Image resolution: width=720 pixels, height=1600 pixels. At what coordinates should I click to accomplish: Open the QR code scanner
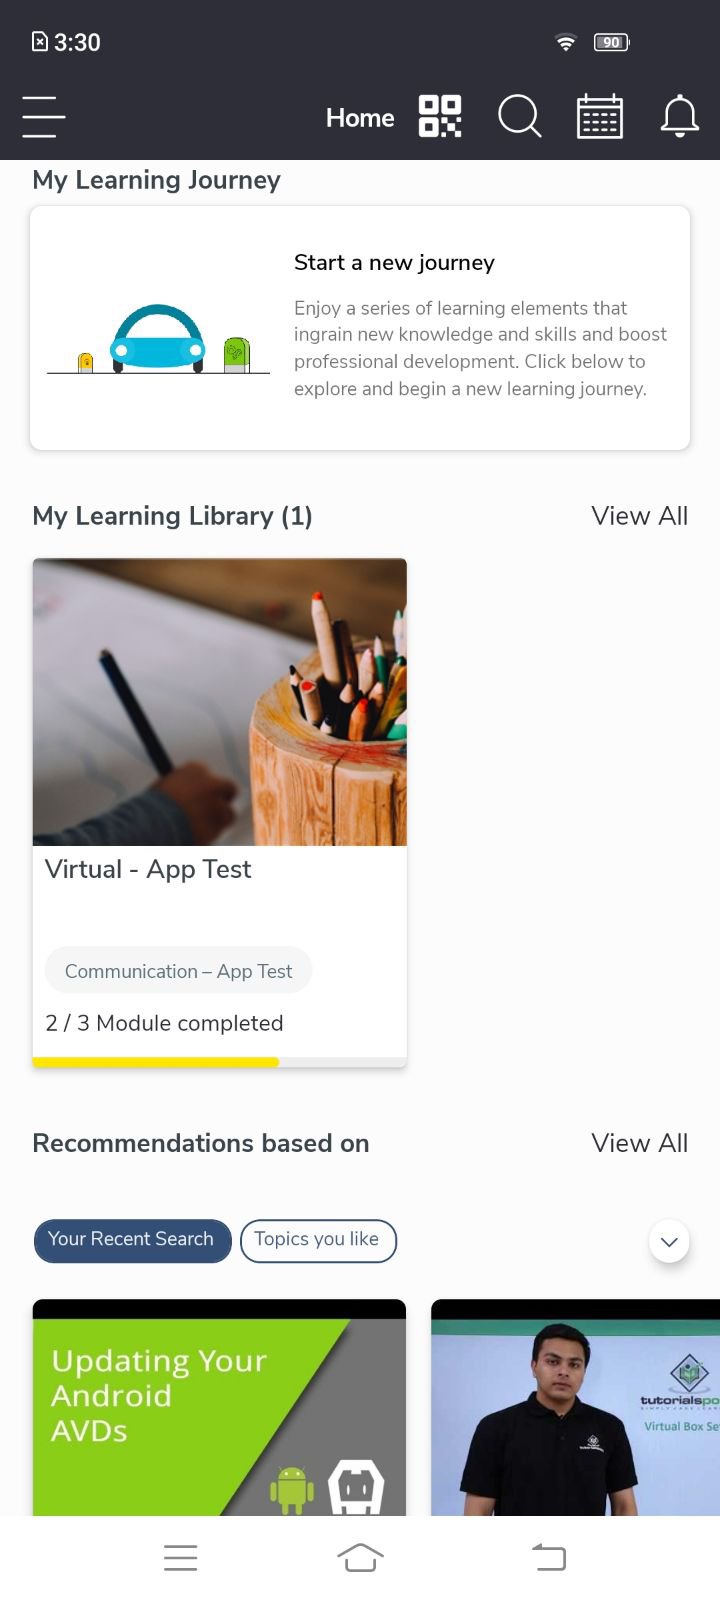tap(440, 117)
